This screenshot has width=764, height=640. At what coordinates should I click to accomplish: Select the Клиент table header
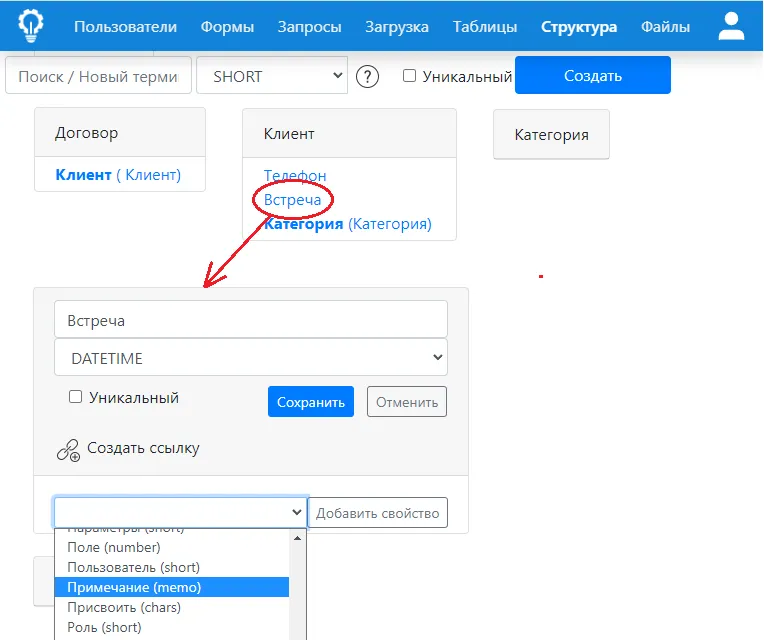[x=349, y=133]
